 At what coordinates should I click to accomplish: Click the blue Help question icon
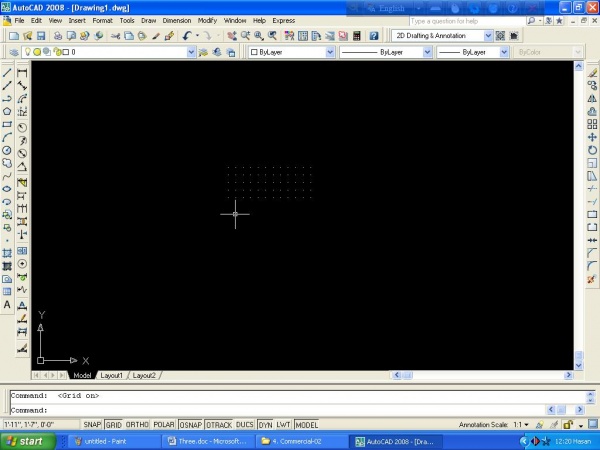coord(374,36)
